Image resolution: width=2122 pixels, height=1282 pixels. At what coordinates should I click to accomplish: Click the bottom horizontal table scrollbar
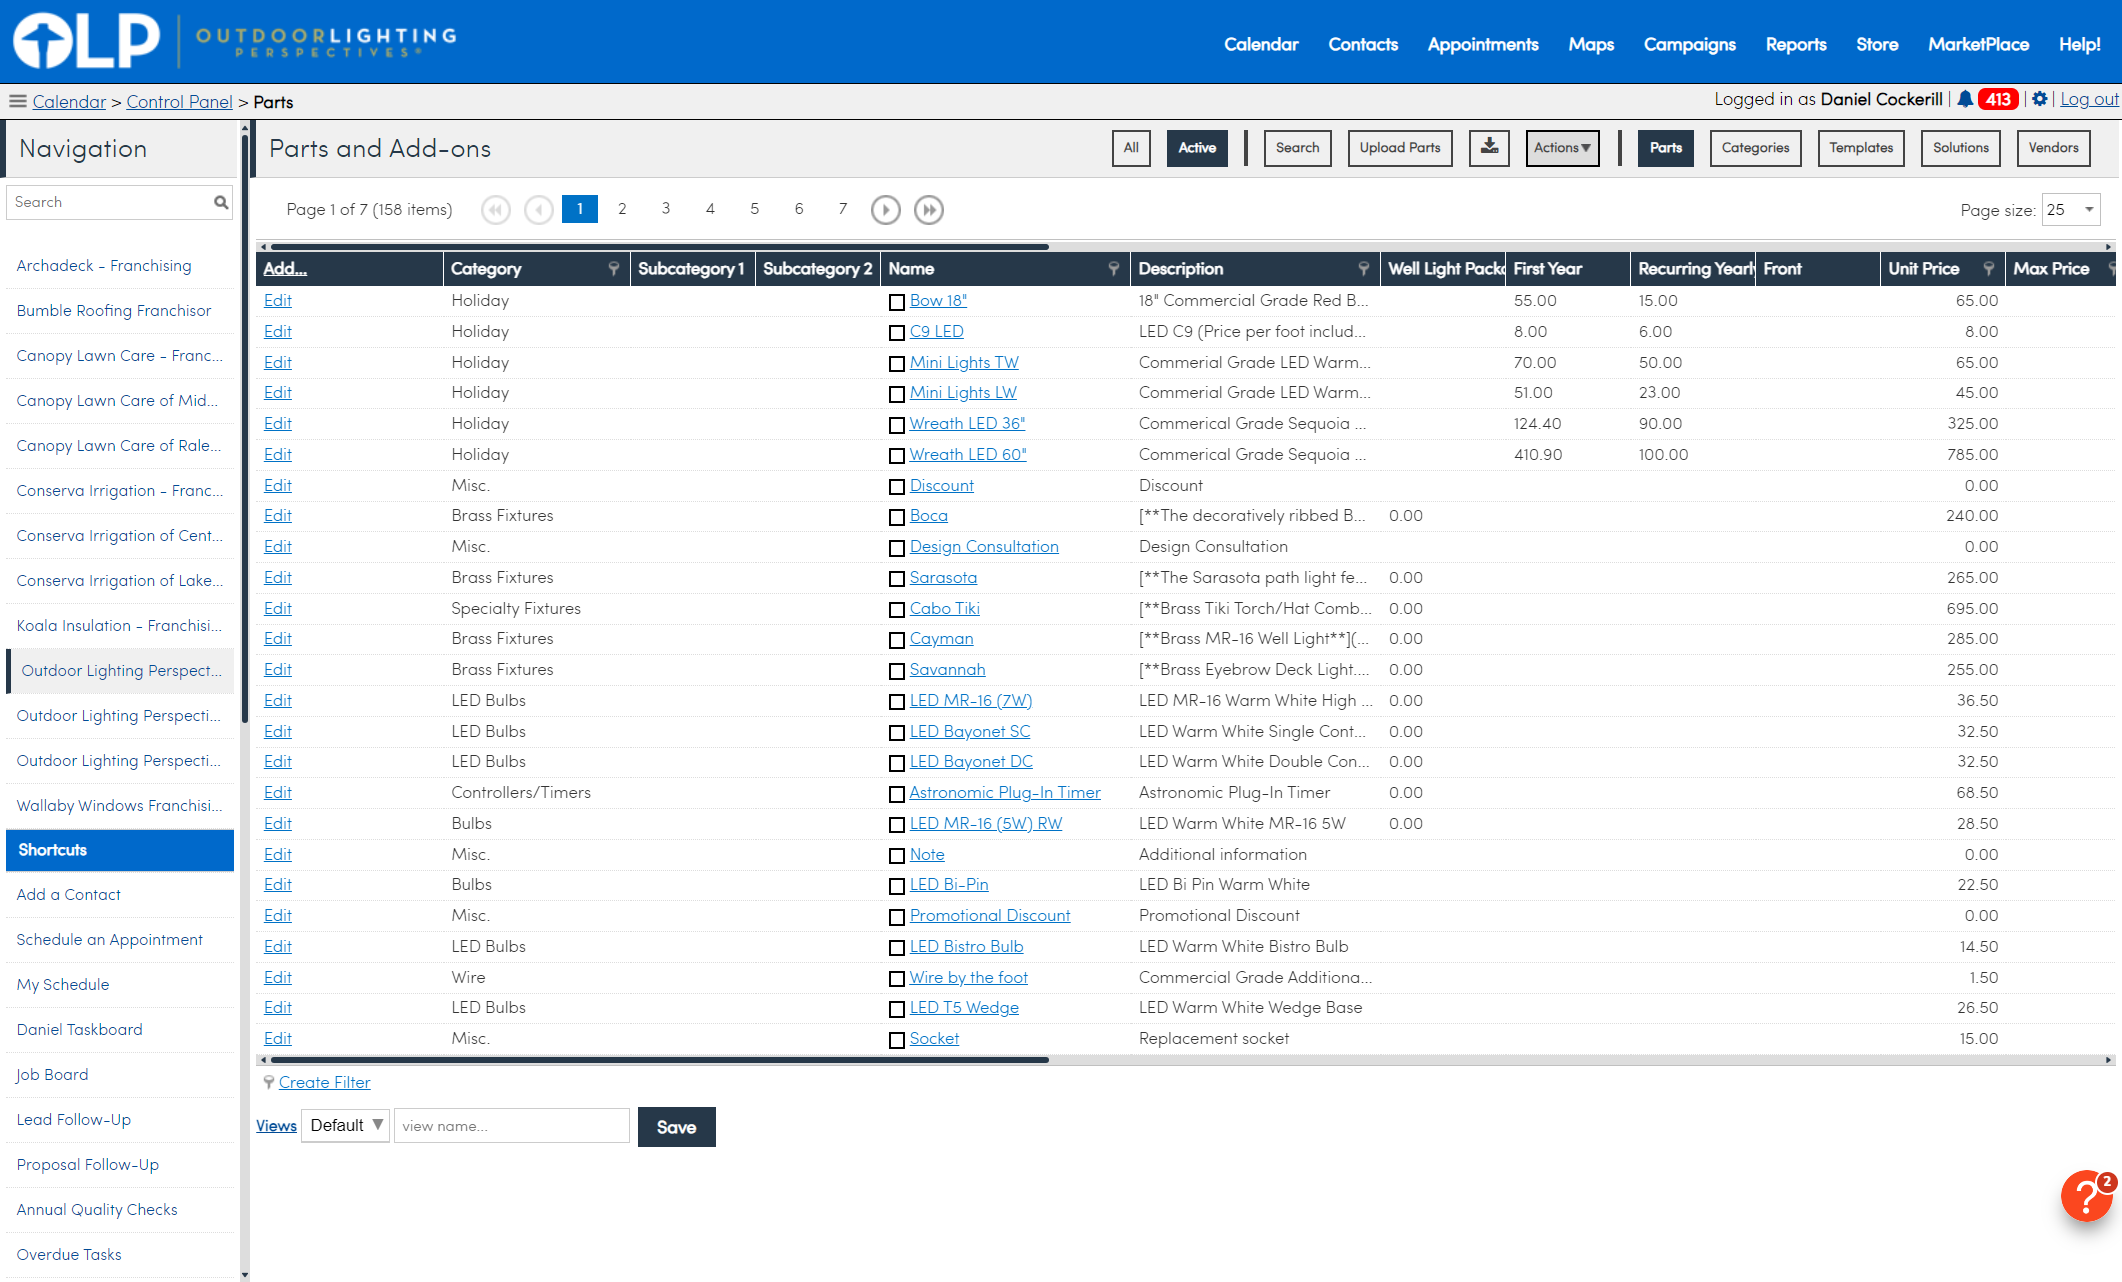[x=660, y=1060]
